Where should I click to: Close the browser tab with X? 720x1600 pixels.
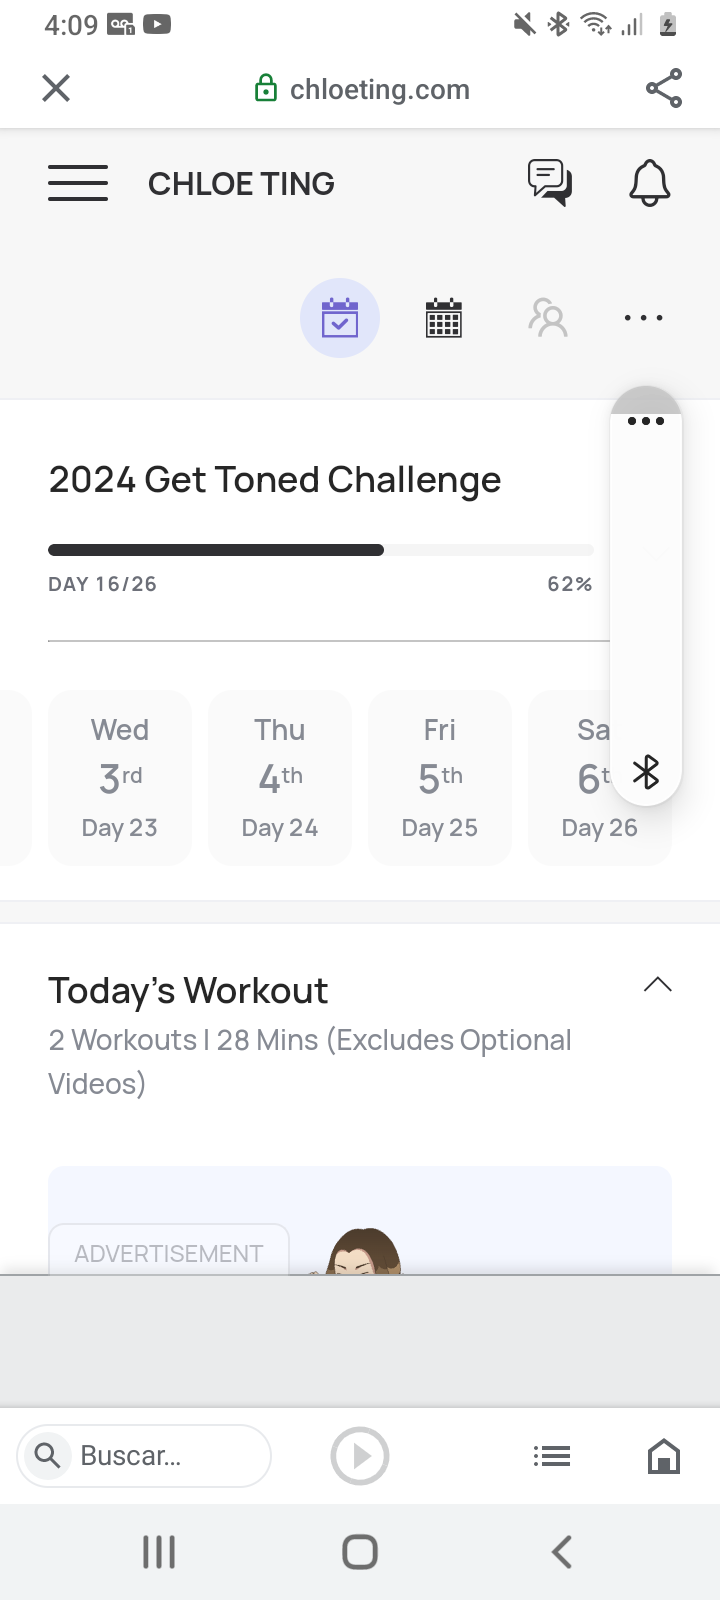(56, 88)
